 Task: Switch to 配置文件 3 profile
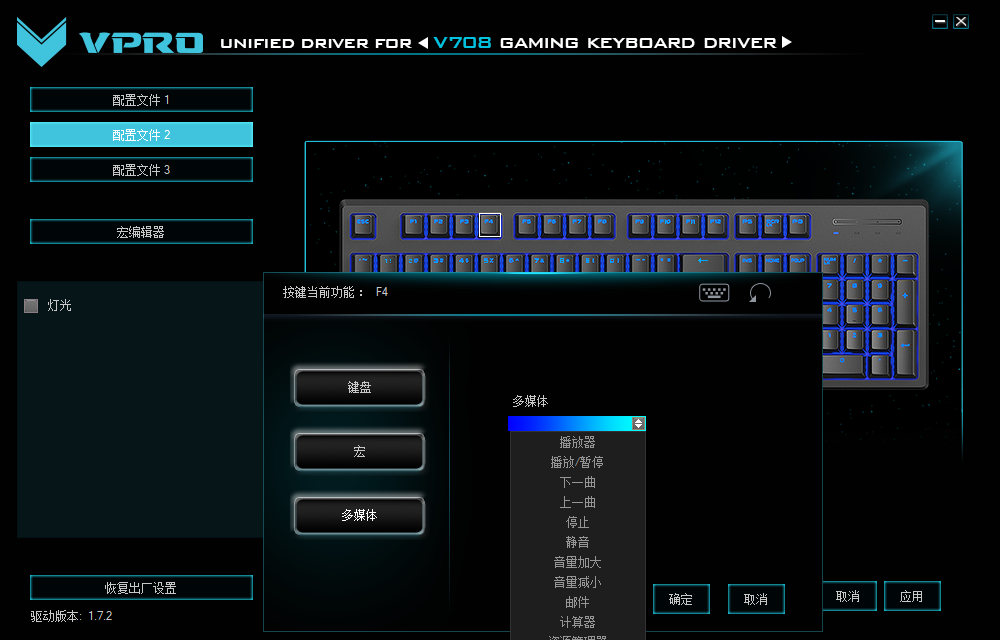point(141,170)
